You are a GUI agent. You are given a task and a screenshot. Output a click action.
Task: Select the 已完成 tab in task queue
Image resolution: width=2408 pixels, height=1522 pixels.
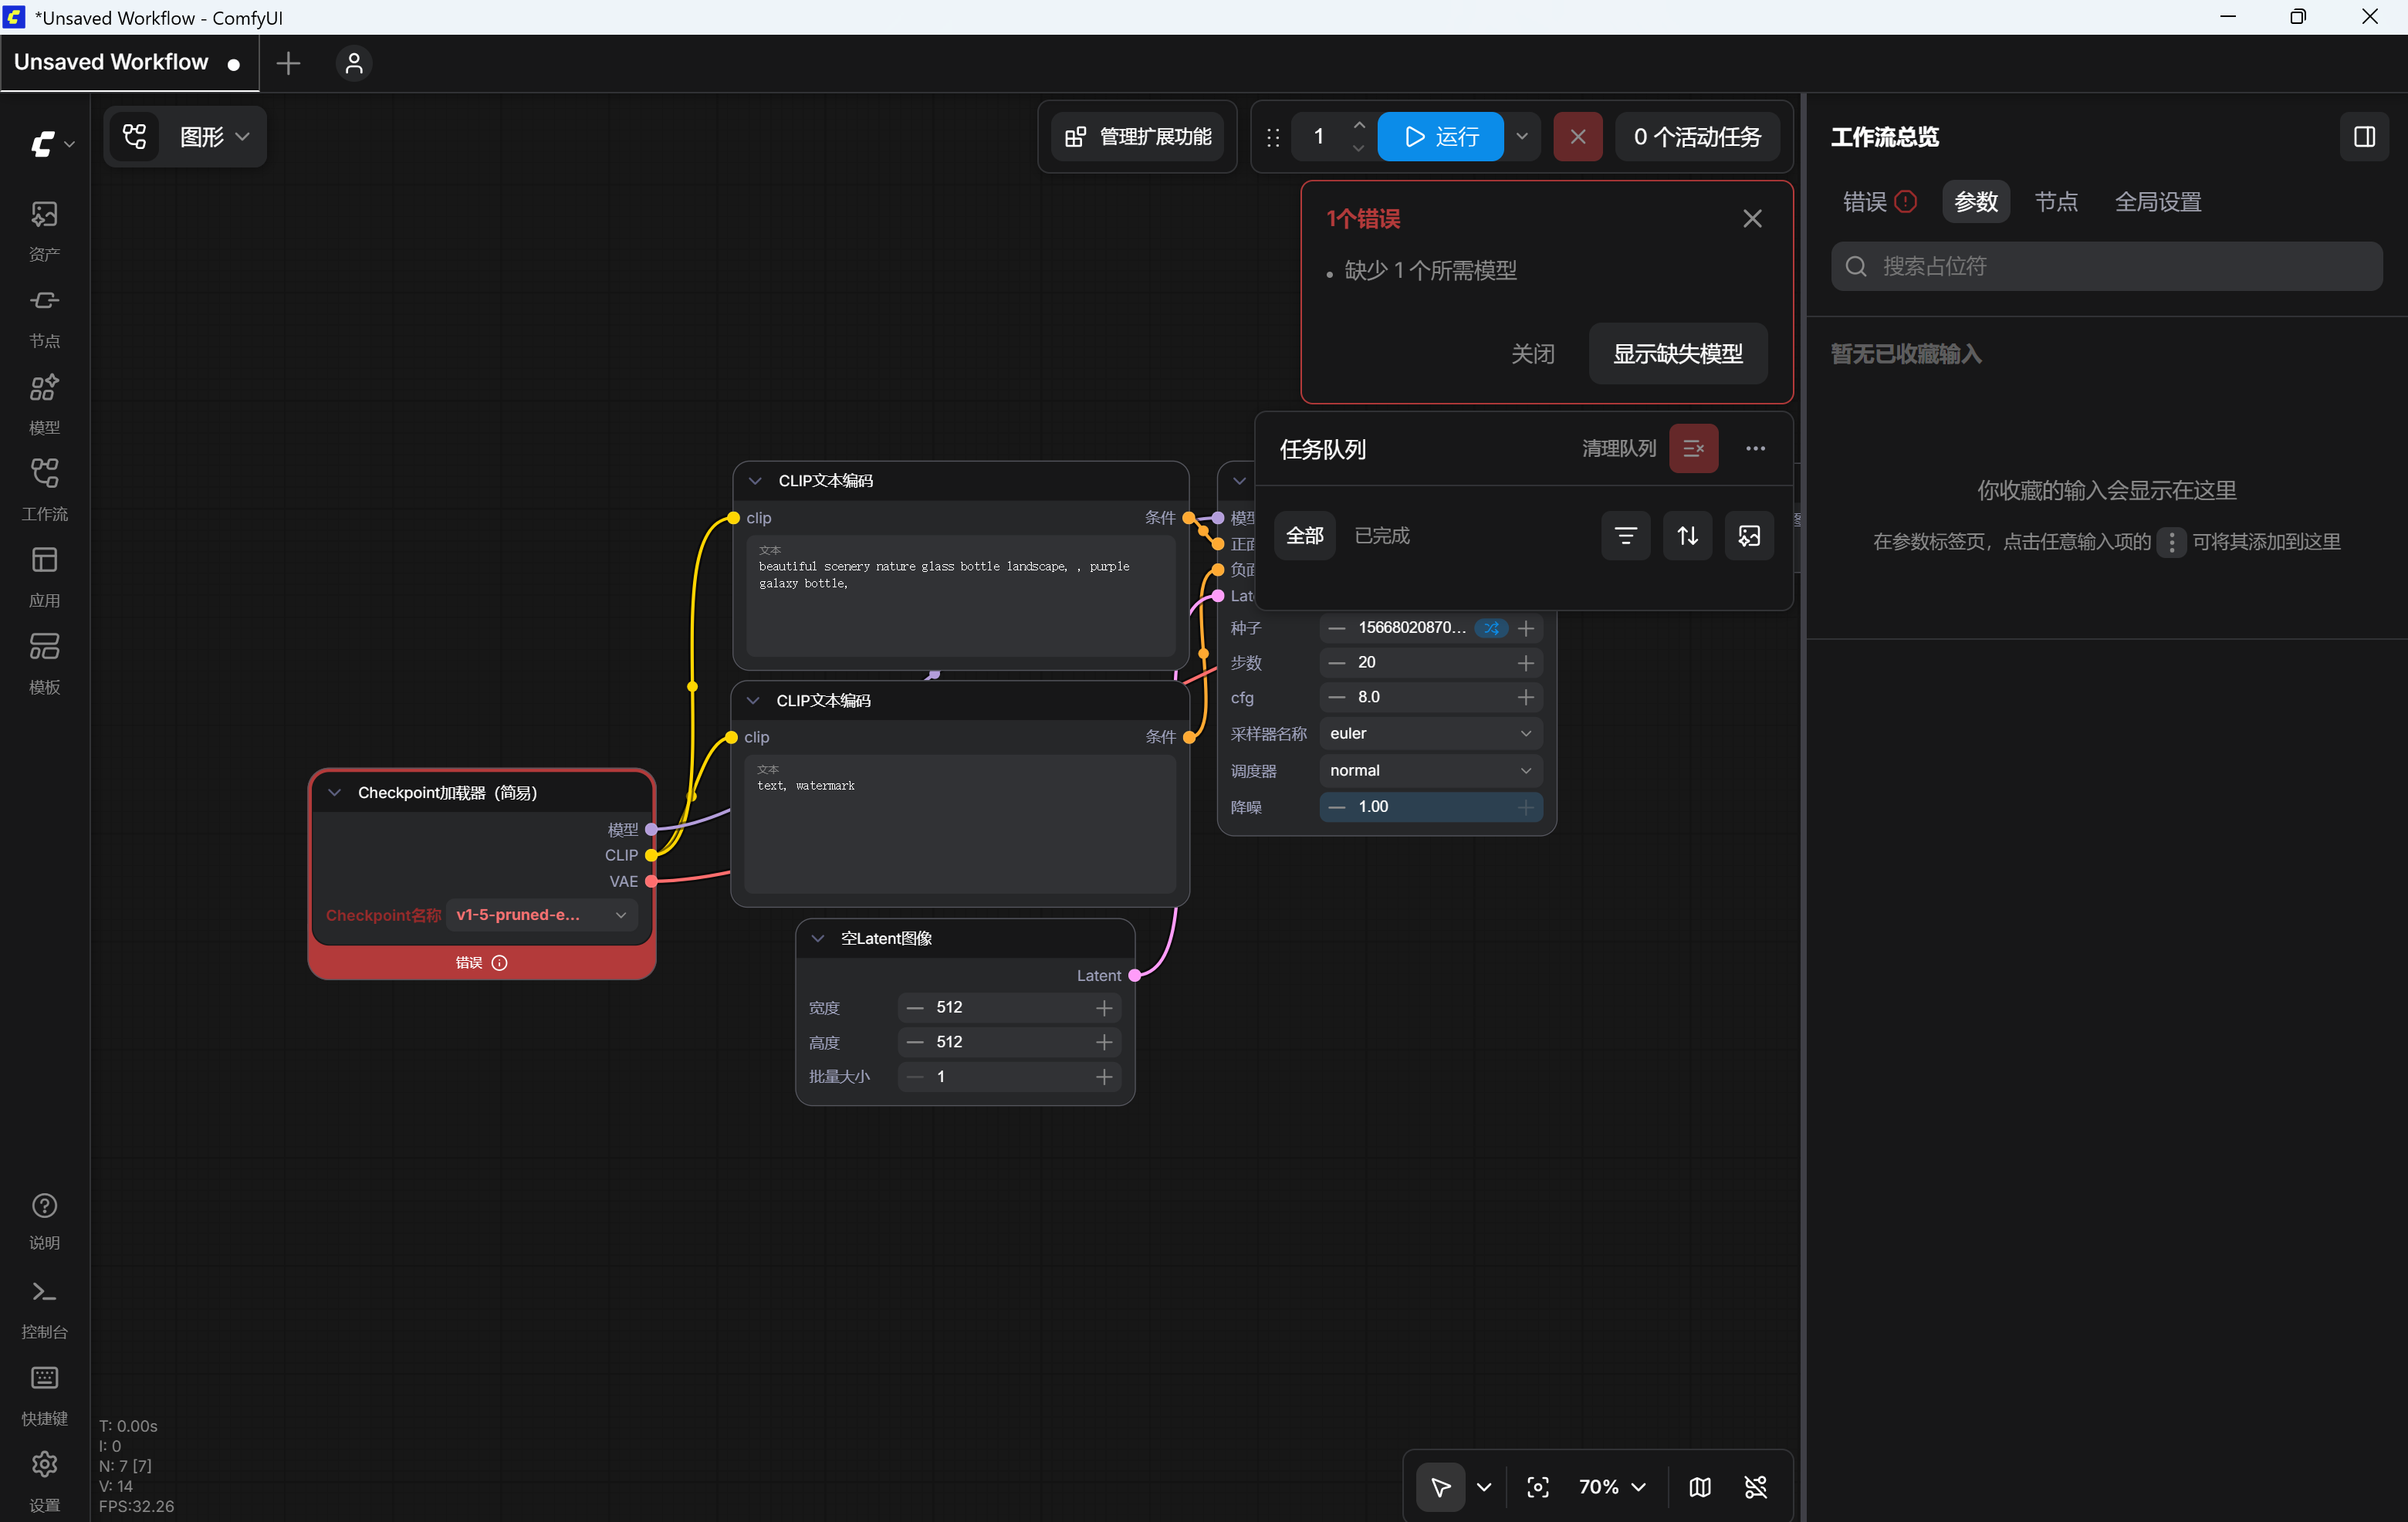pos(1382,536)
